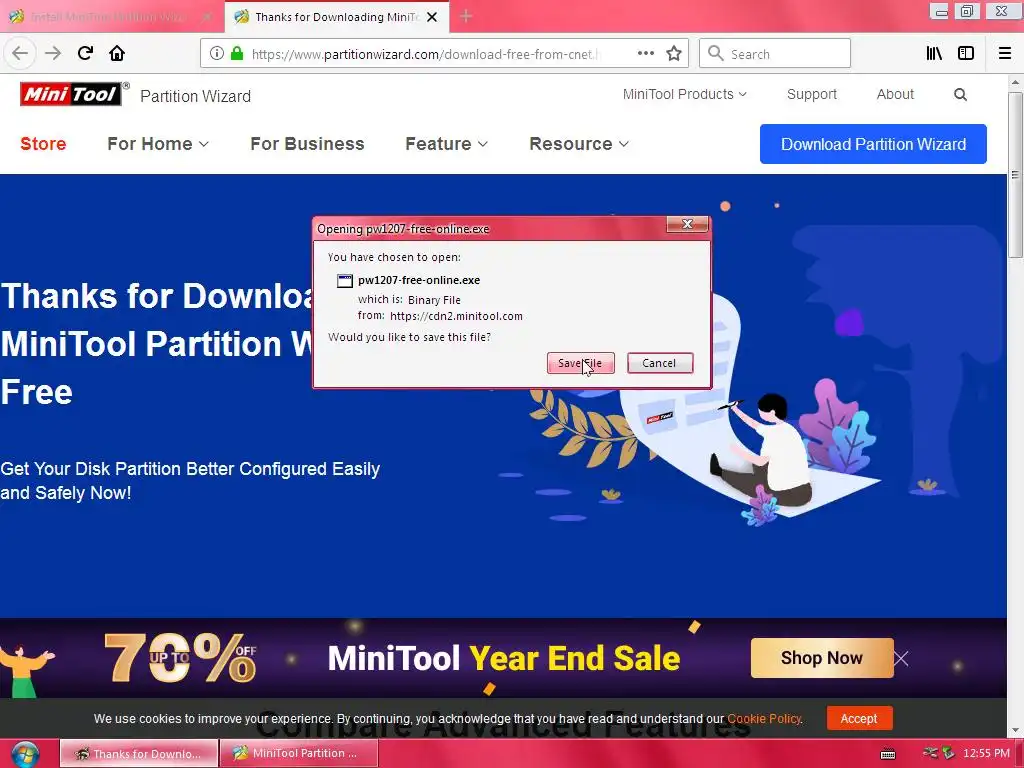Click the scrollbar up arrow
Image resolution: width=1024 pixels, height=768 pixels.
coord(1015,82)
